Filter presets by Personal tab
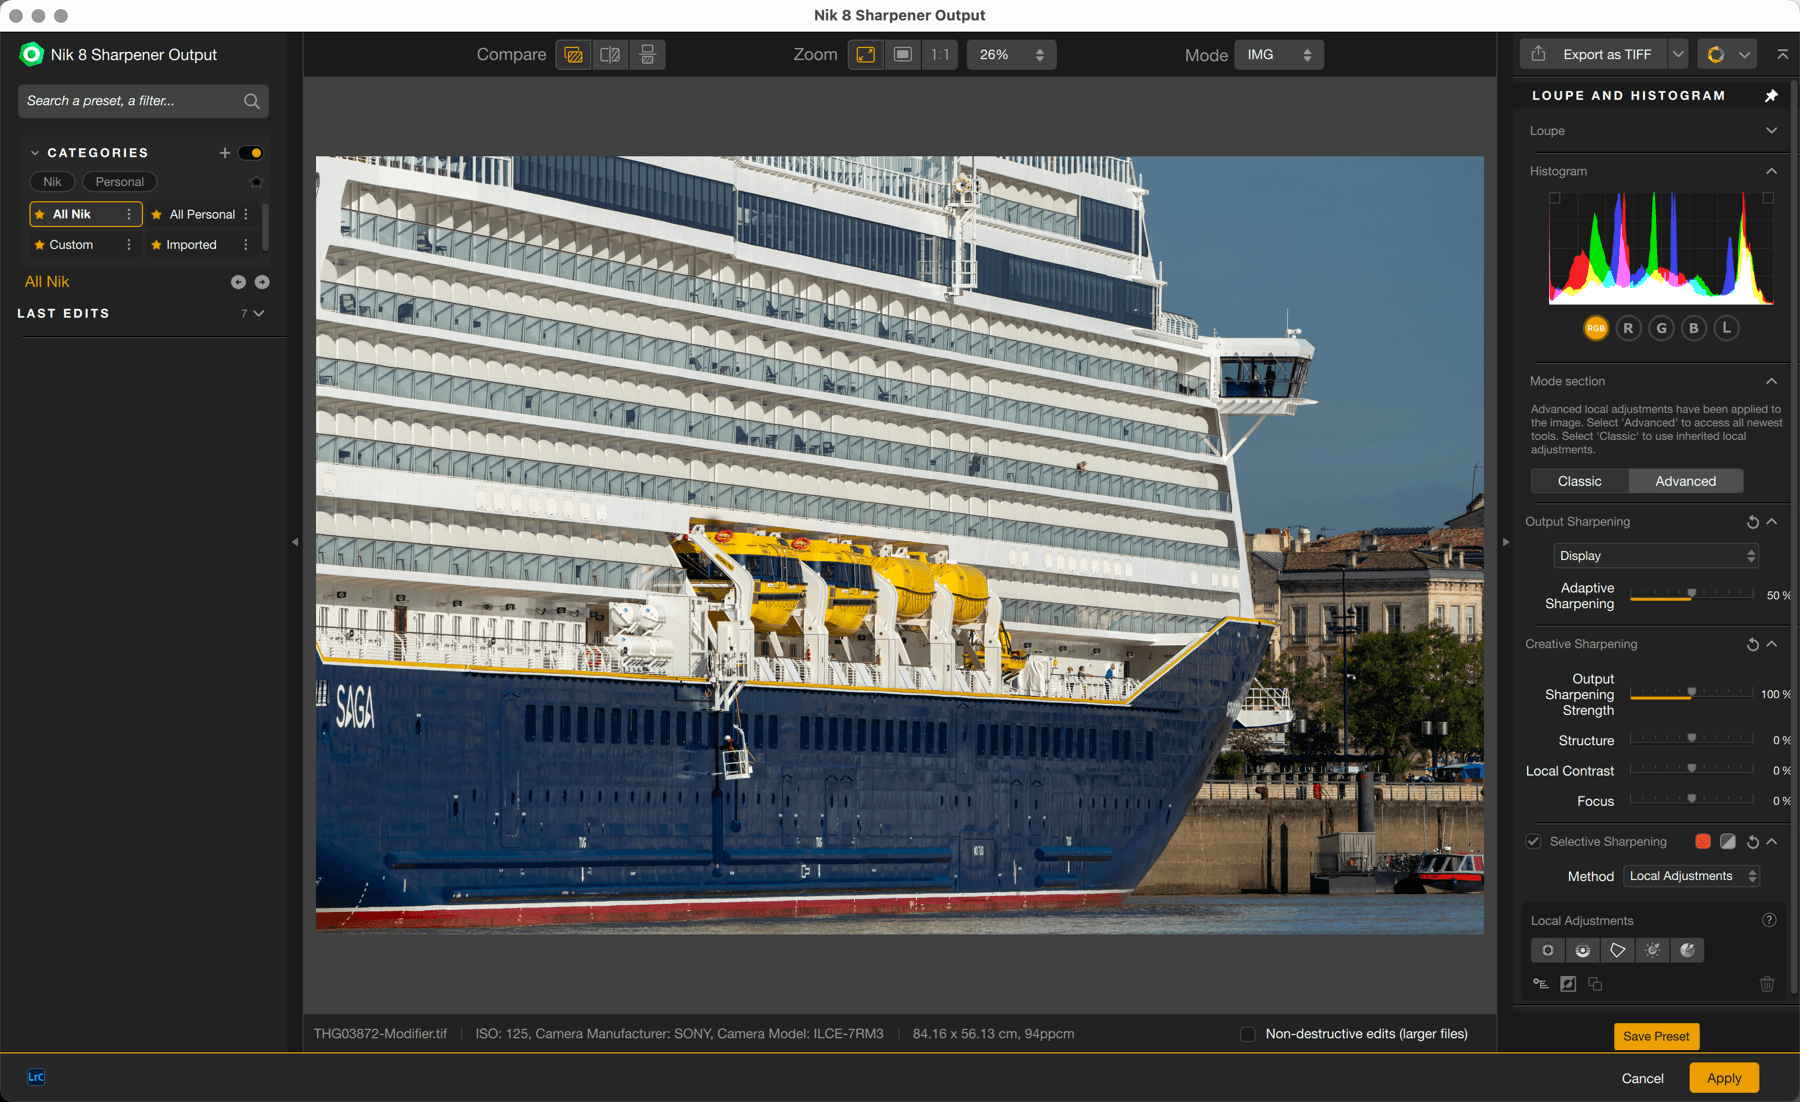1800x1102 pixels. pos(120,182)
